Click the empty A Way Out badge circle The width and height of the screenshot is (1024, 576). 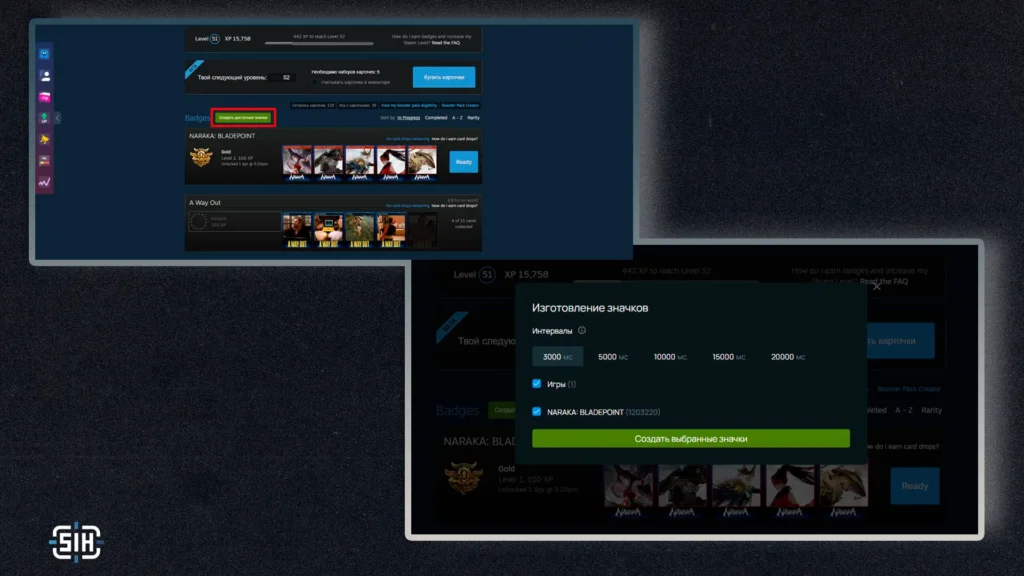pyautogui.click(x=199, y=222)
